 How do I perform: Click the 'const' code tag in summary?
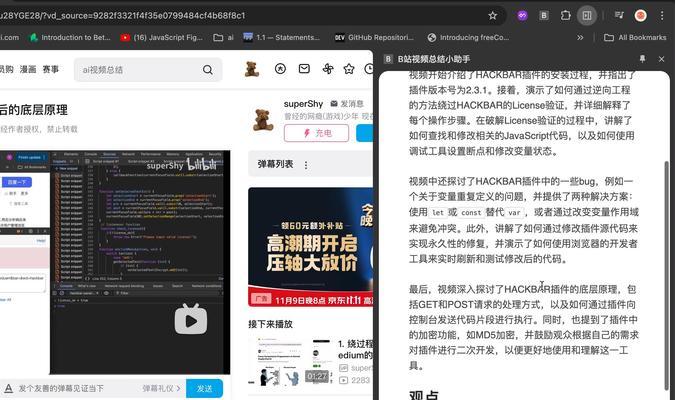[x=471, y=212]
